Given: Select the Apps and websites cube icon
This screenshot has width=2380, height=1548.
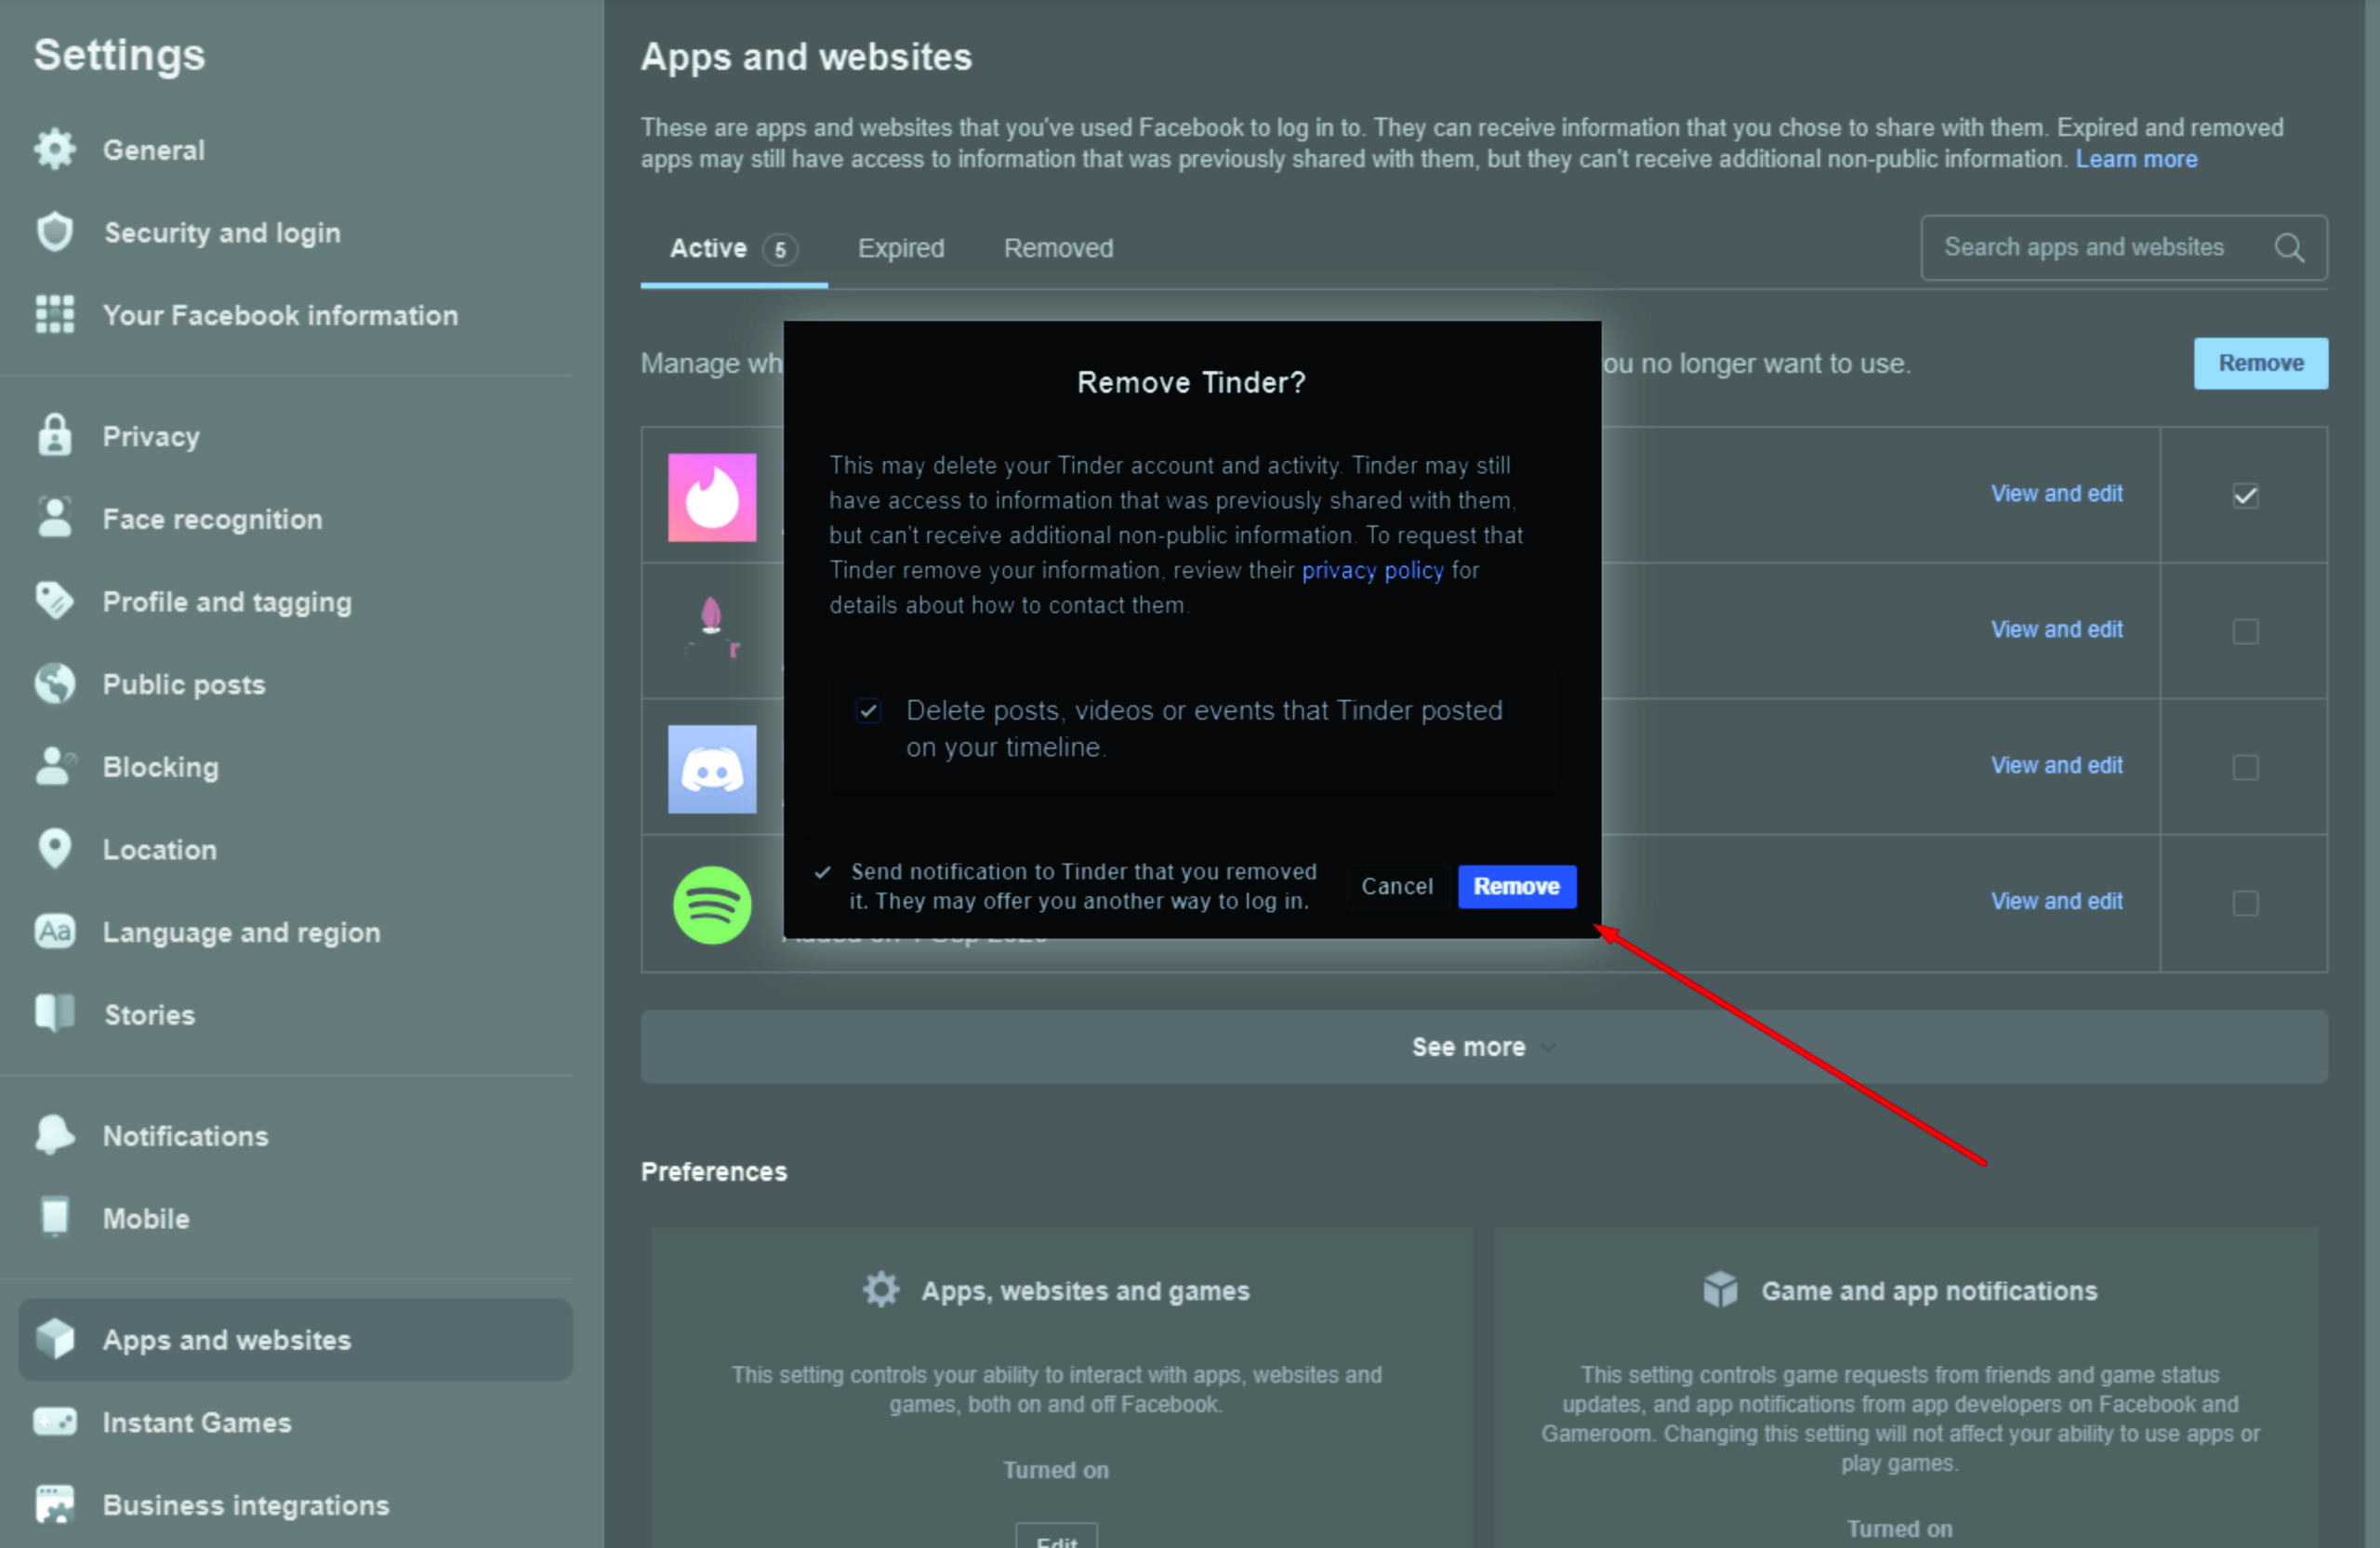Looking at the screenshot, I should [55, 1339].
